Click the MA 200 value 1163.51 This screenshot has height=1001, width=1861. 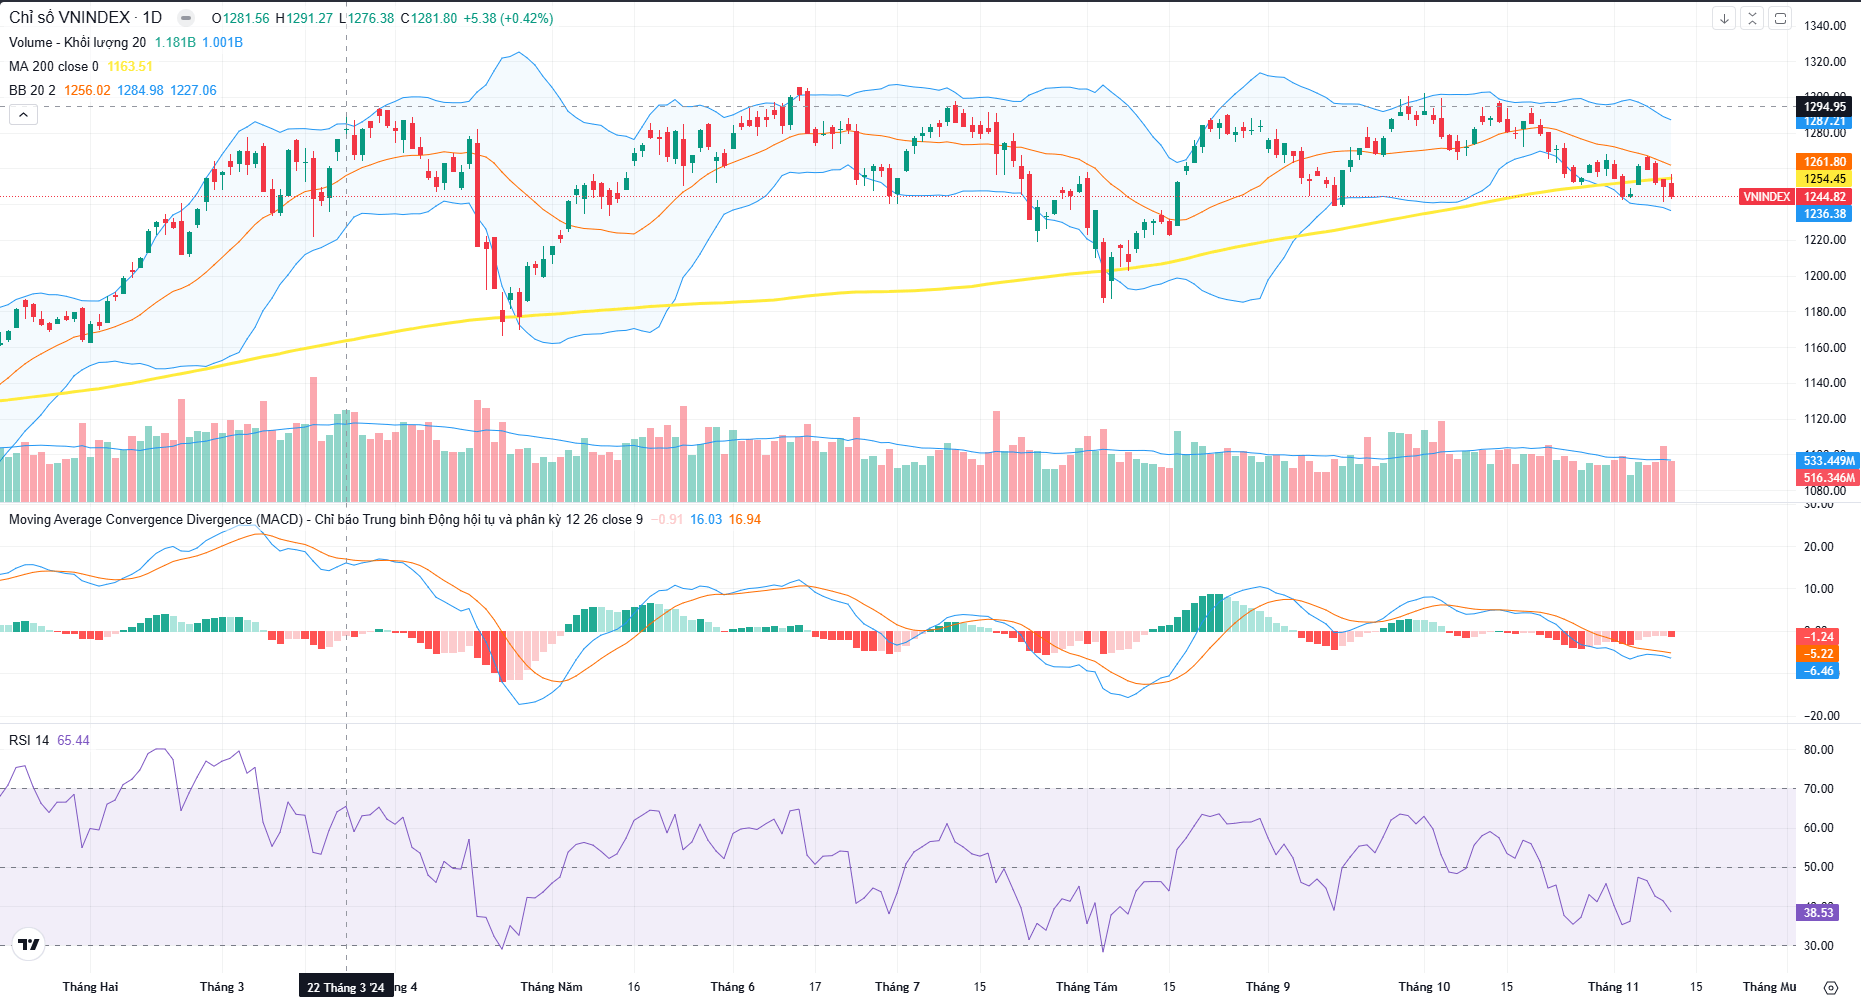(130, 66)
